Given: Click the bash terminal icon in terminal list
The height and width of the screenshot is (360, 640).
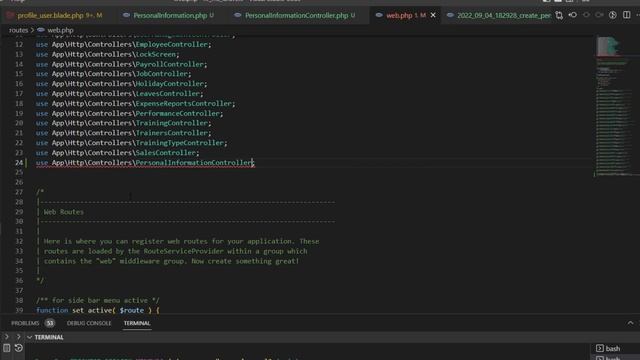Looking at the screenshot, I should pyautogui.click(x=600, y=349).
